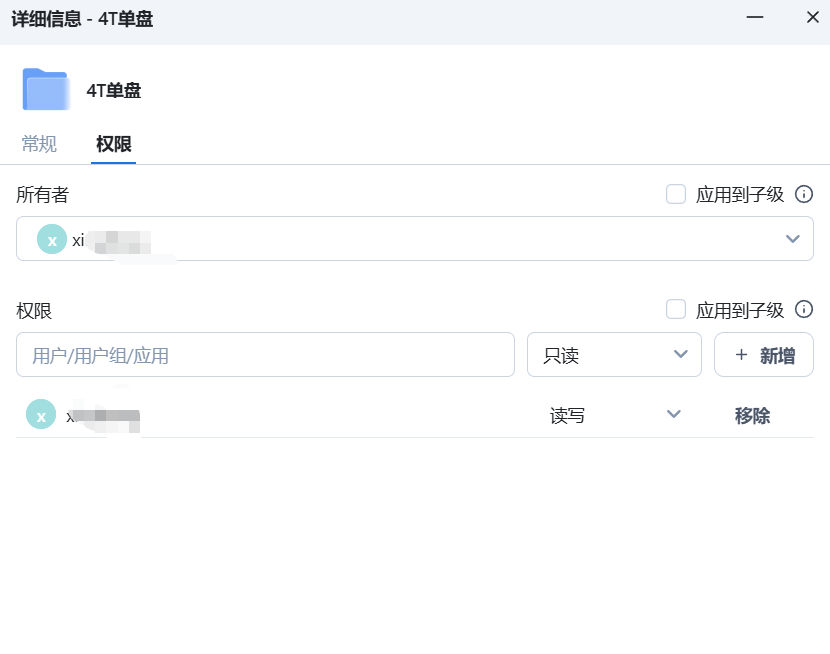Select the 权限 tab

[x=113, y=144]
